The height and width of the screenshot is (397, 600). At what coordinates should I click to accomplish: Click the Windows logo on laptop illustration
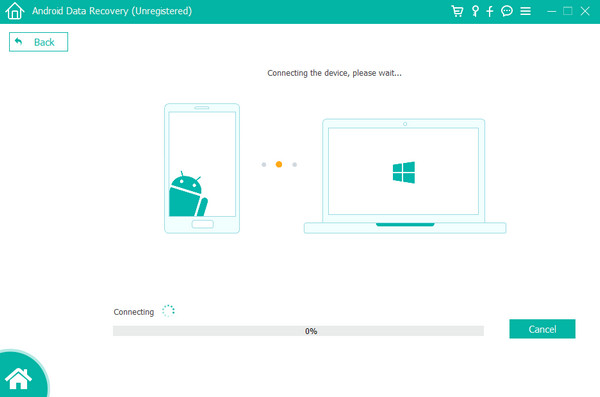click(404, 172)
